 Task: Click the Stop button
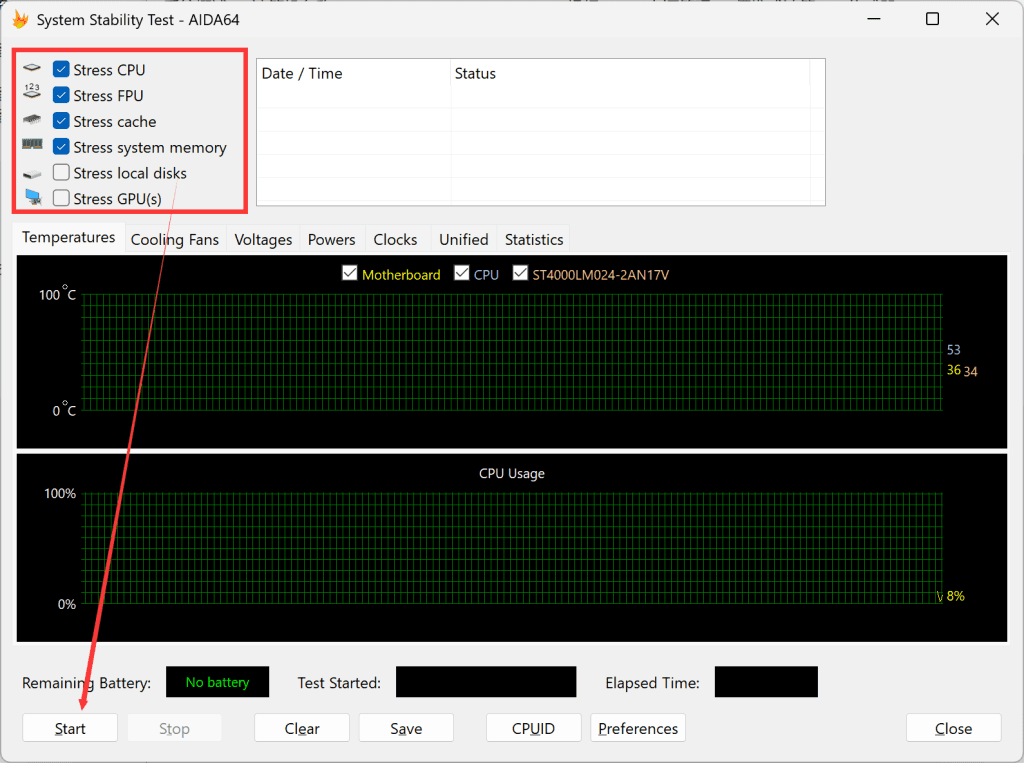(174, 728)
